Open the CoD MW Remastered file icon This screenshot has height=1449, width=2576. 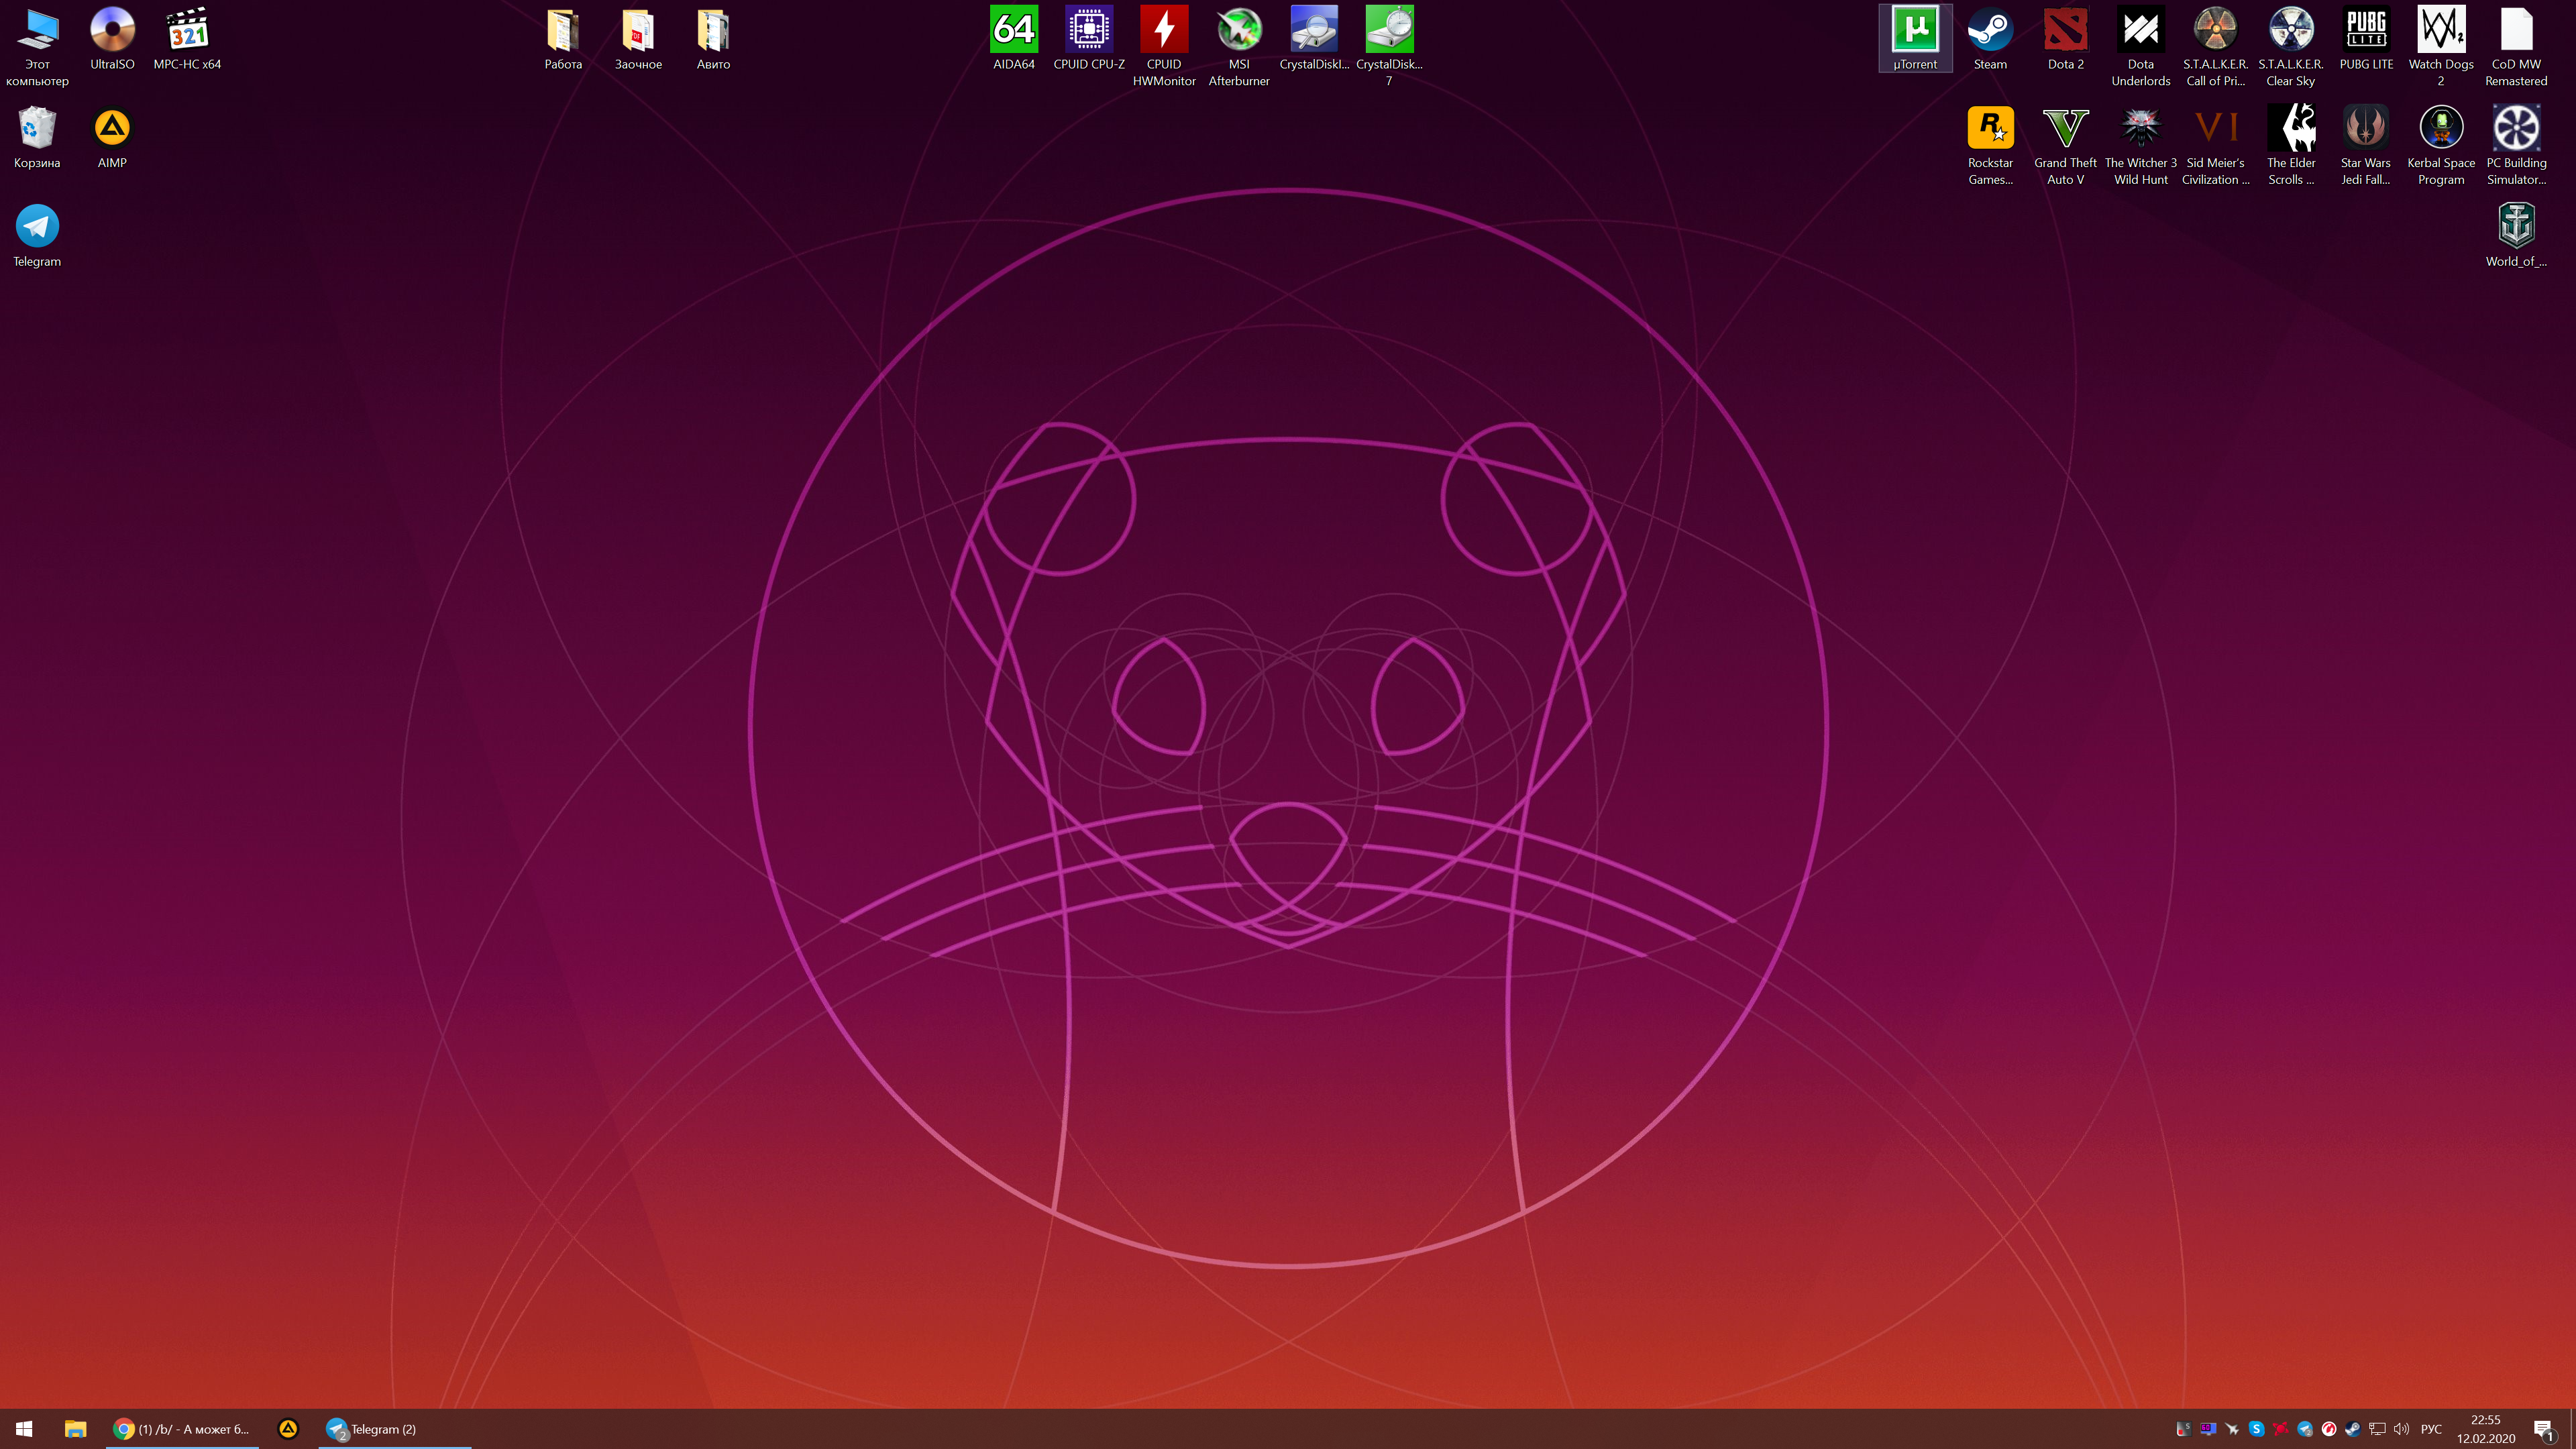pyautogui.click(x=2516, y=46)
